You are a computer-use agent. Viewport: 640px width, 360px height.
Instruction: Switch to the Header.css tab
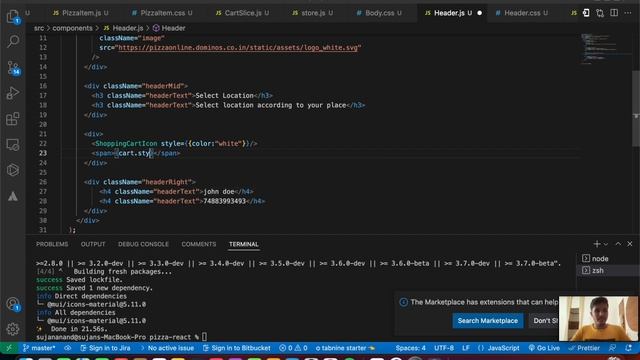pyautogui.click(x=522, y=13)
